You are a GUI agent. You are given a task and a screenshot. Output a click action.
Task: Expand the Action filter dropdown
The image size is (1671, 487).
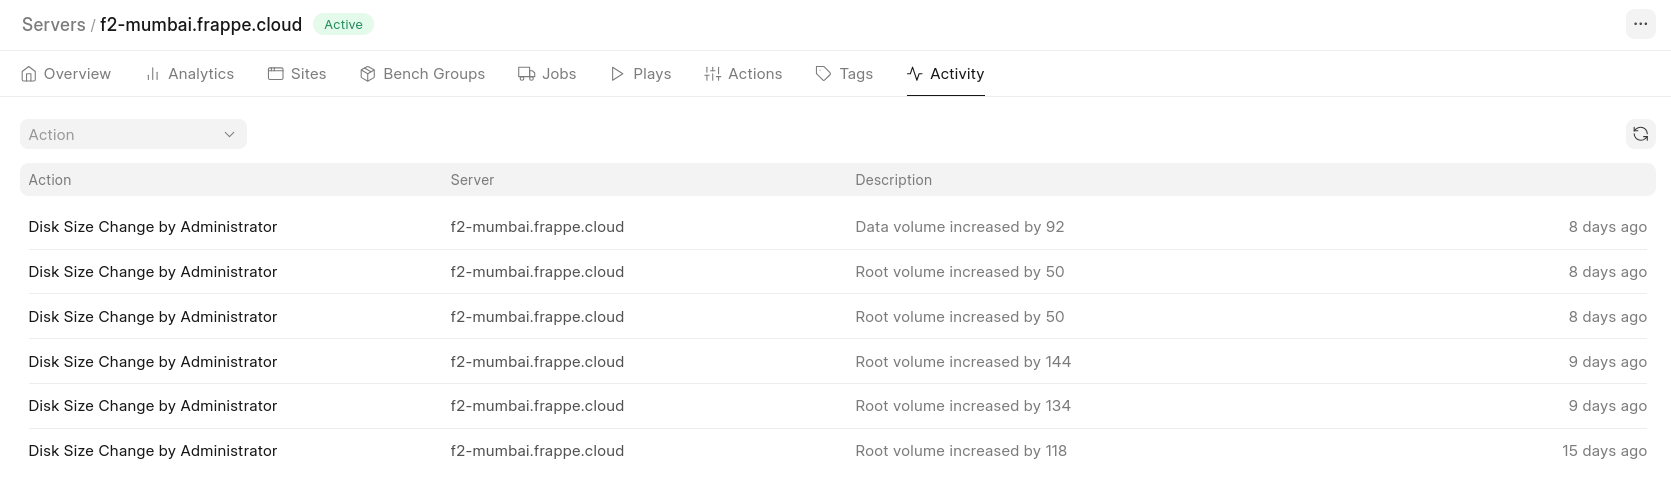tap(133, 134)
